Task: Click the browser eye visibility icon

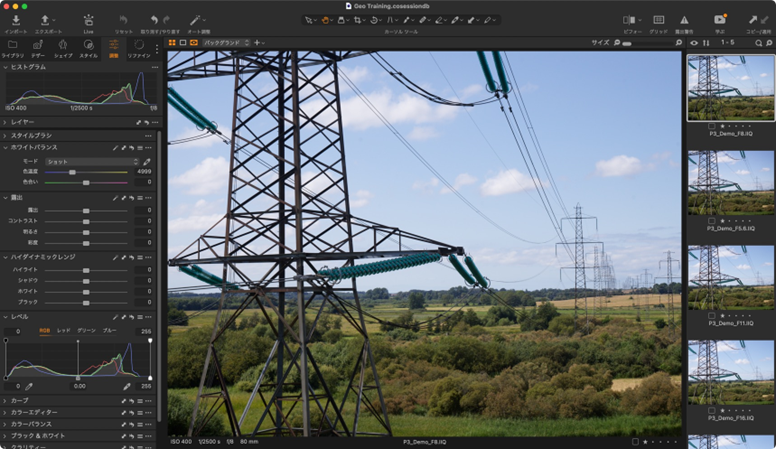Action: tap(694, 43)
